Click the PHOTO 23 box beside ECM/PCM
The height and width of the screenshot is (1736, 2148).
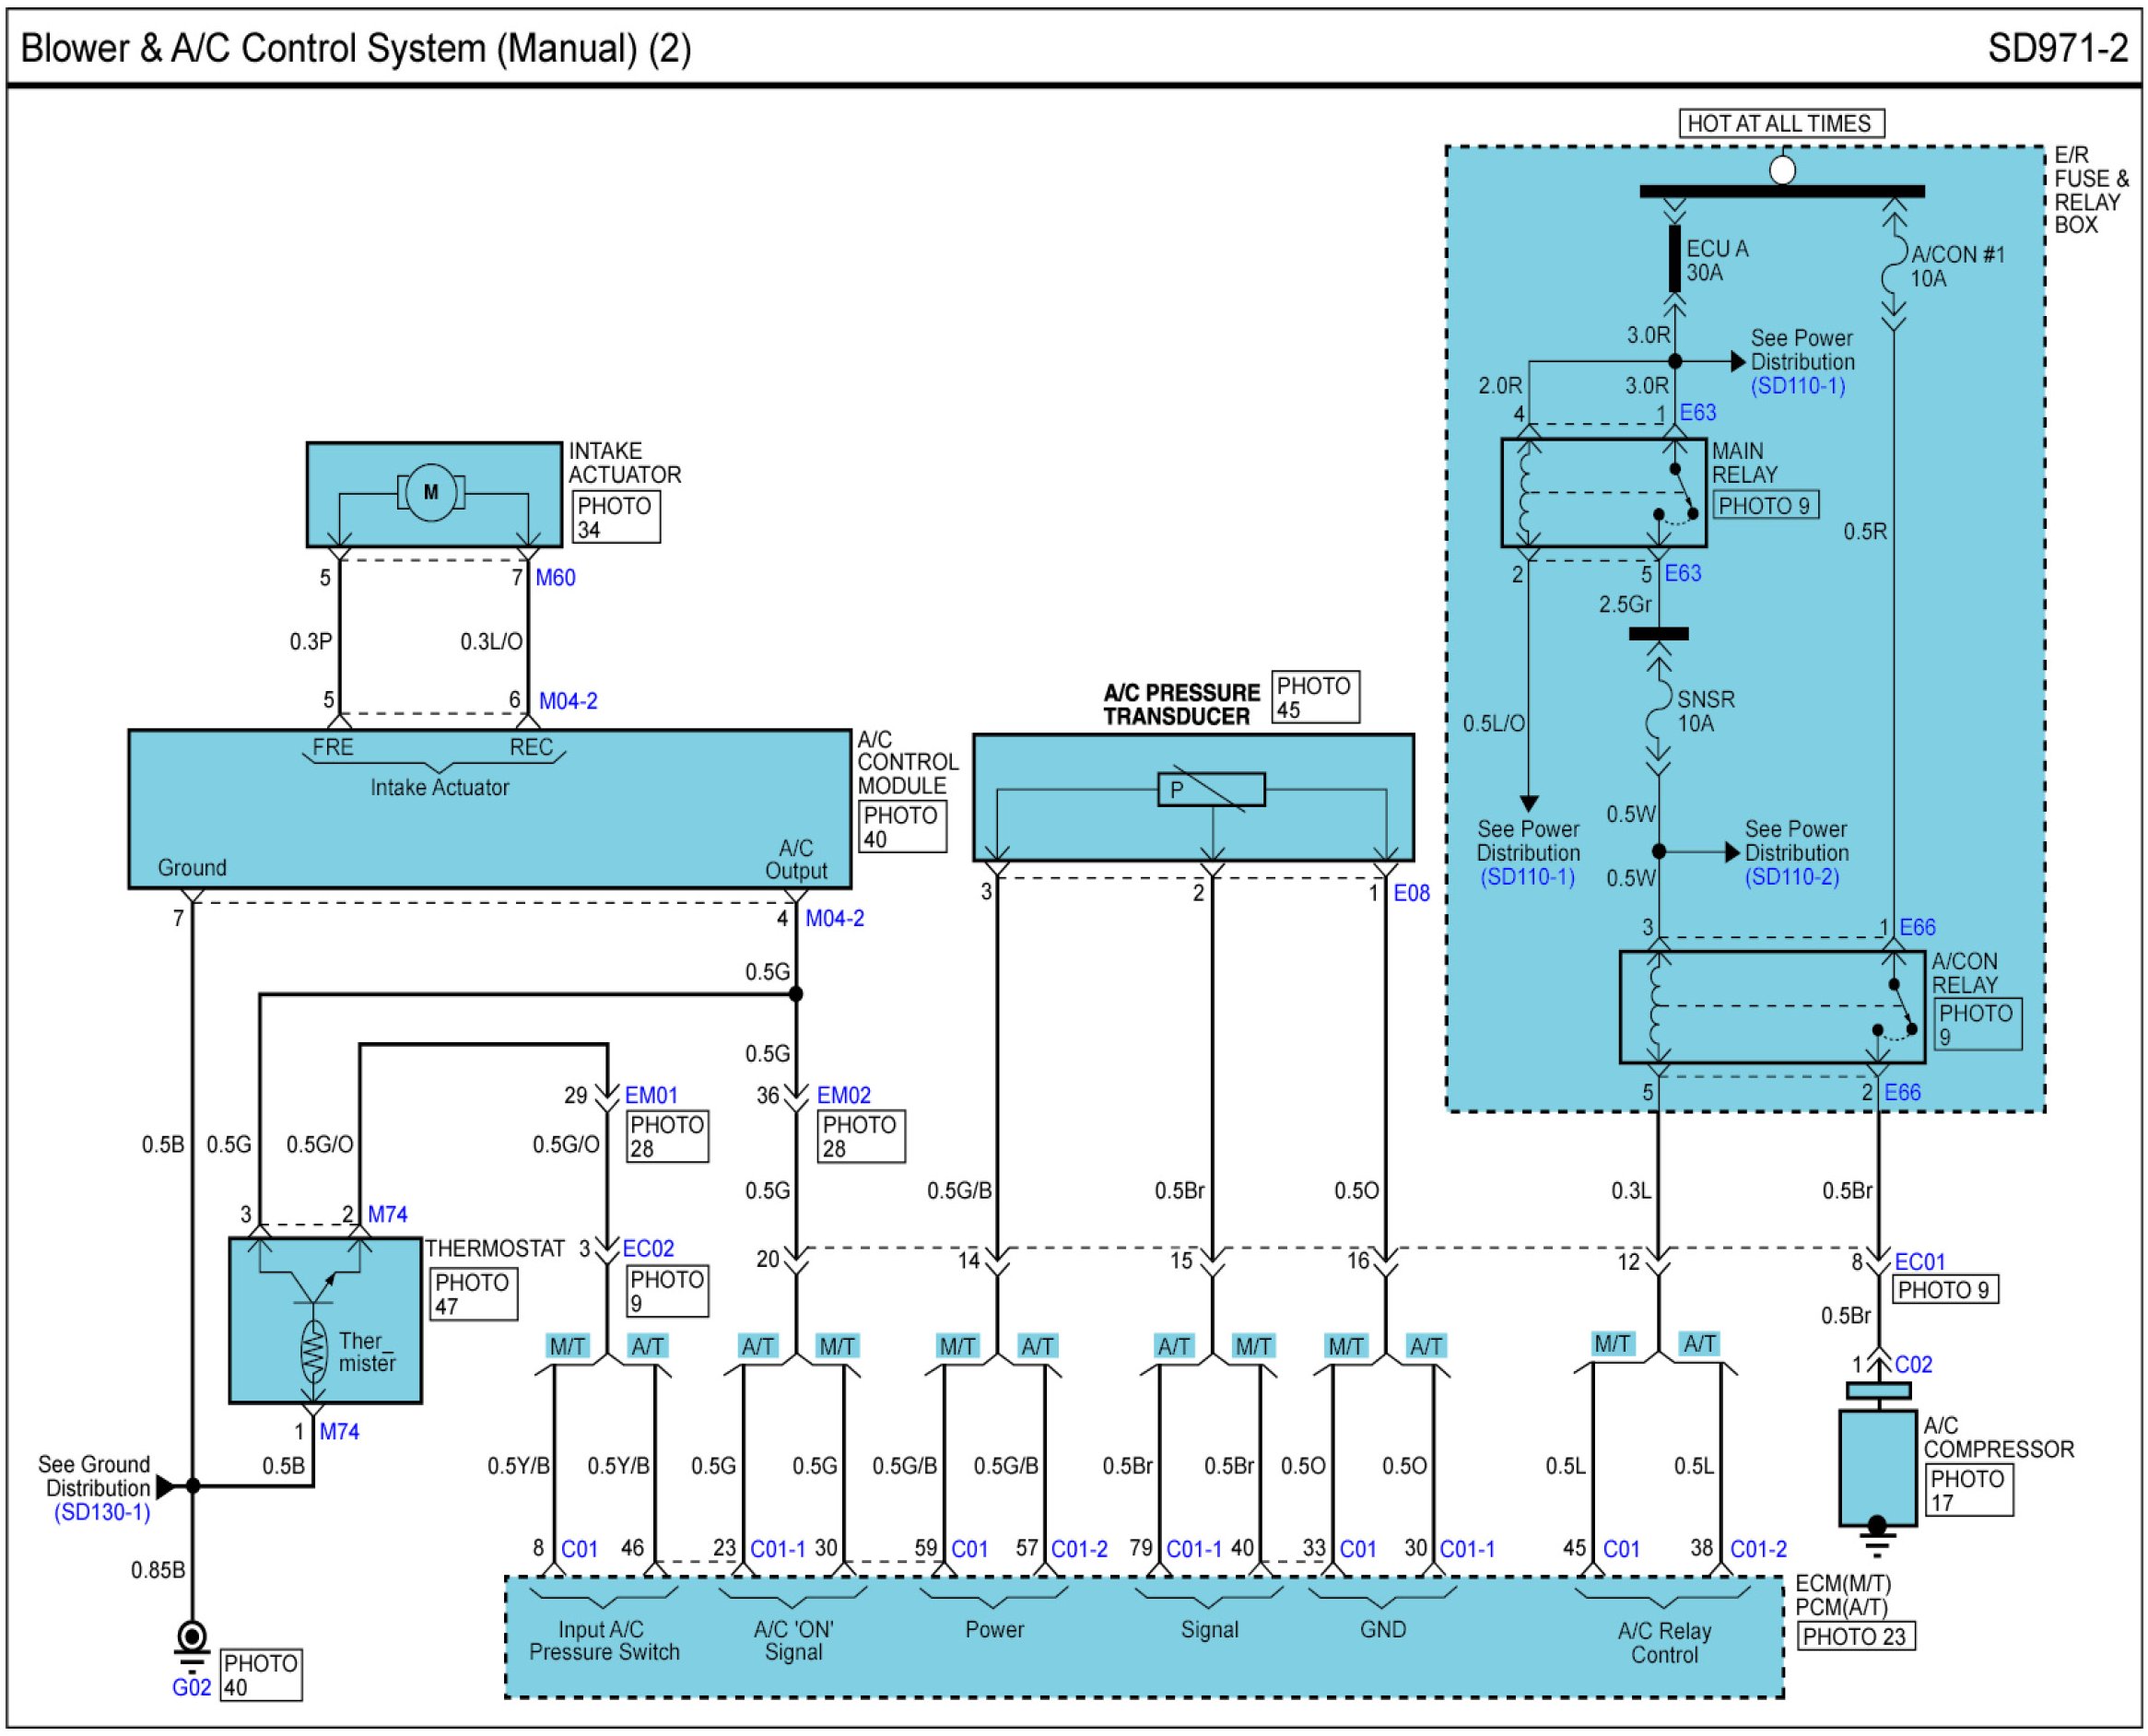[x=1855, y=1636]
